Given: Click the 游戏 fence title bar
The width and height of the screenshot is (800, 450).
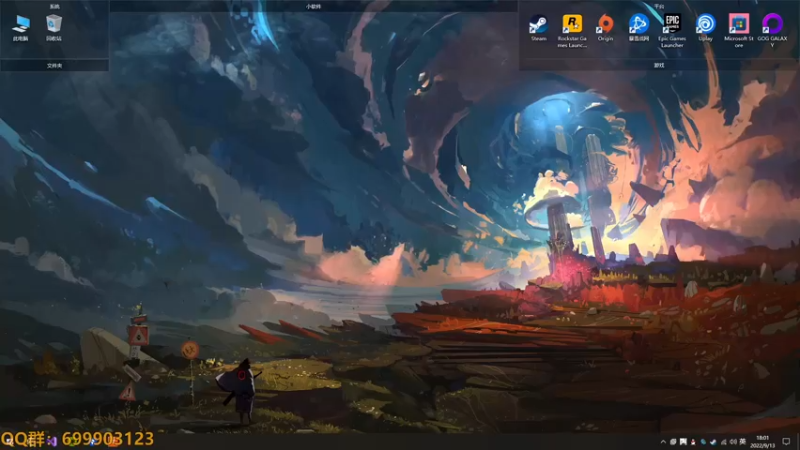Looking at the screenshot, I should coord(659,65).
